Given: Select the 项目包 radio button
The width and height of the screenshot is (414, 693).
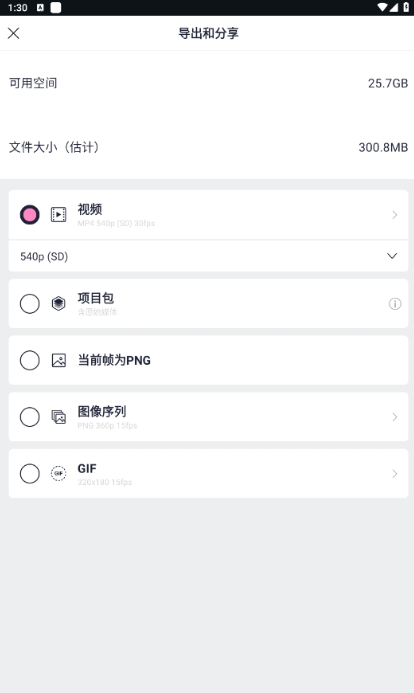Looking at the screenshot, I should point(30,304).
